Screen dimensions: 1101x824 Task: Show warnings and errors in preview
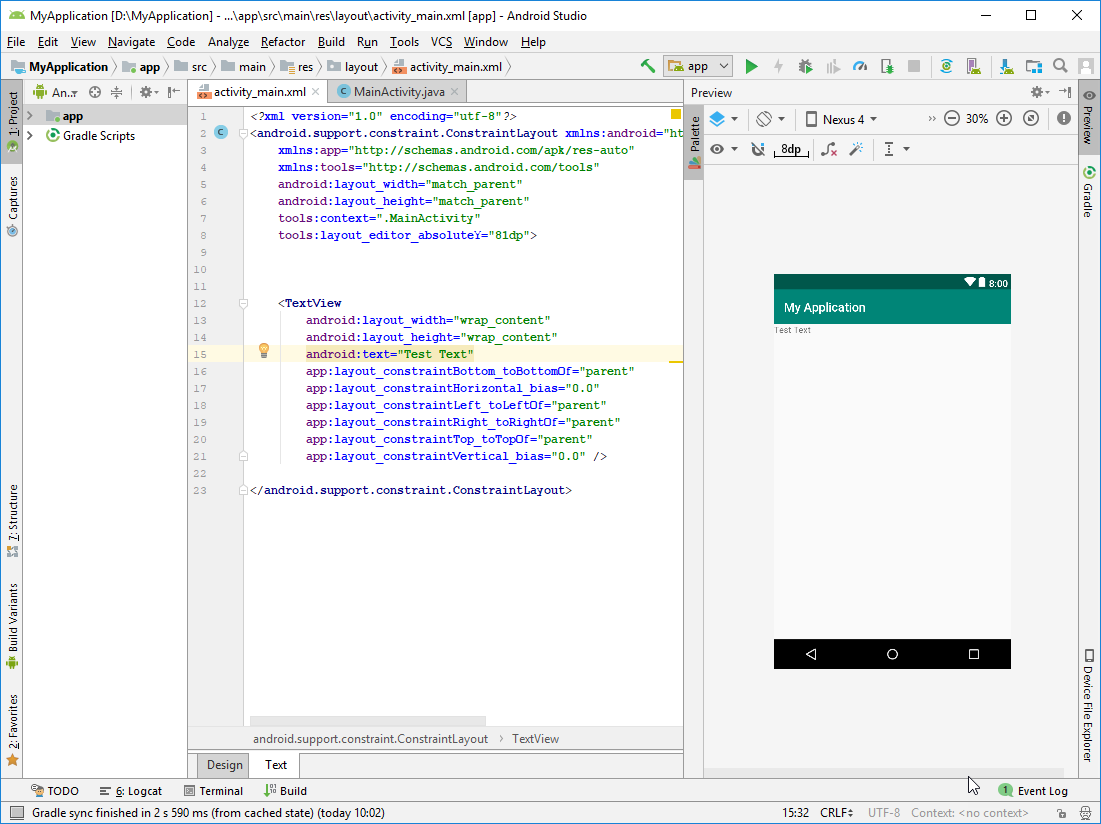(1064, 119)
